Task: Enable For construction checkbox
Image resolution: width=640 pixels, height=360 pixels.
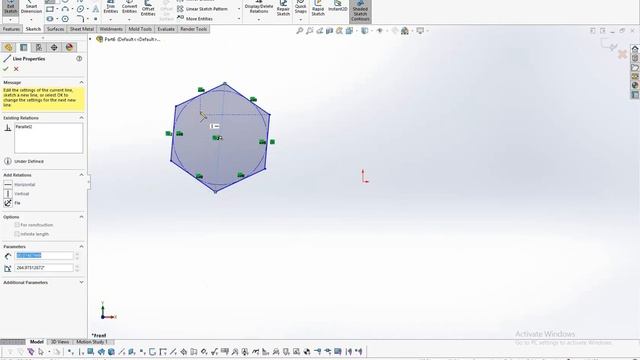Action: (x=17, y=225)
